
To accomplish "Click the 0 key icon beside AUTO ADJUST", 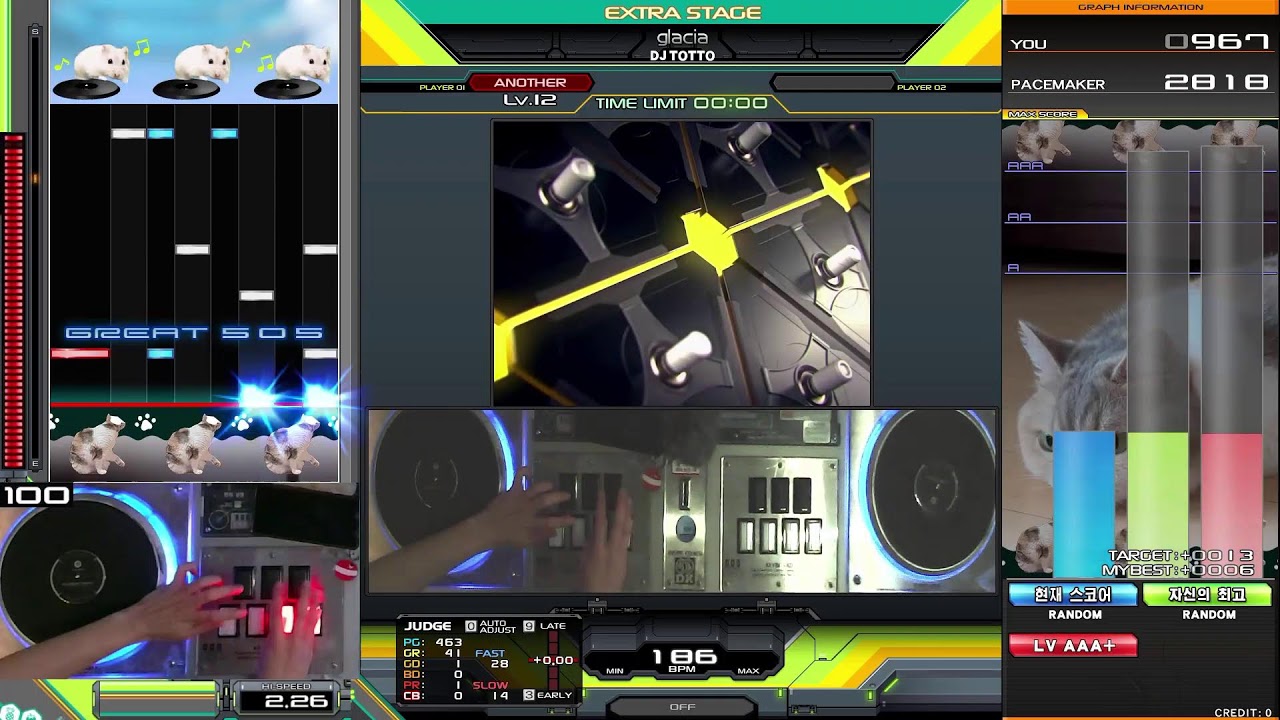I will coord(471,626).
